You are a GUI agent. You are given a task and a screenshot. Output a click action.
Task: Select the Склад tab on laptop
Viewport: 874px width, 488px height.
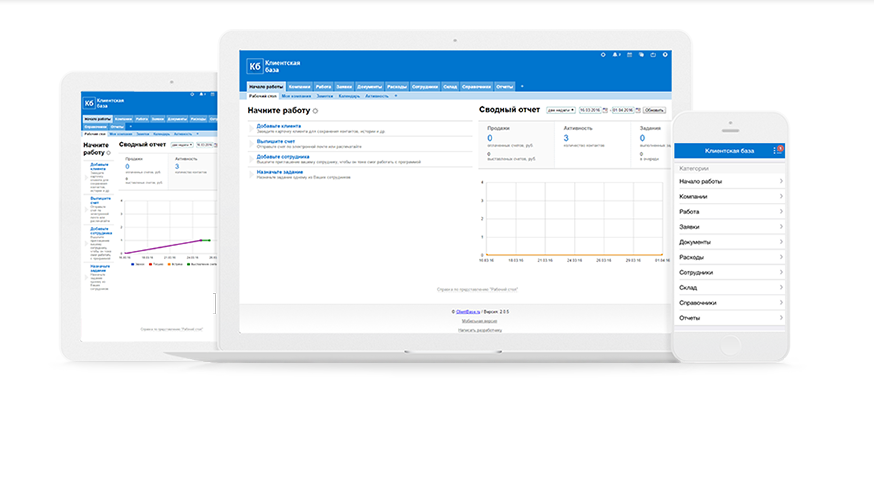coord(450,86)
